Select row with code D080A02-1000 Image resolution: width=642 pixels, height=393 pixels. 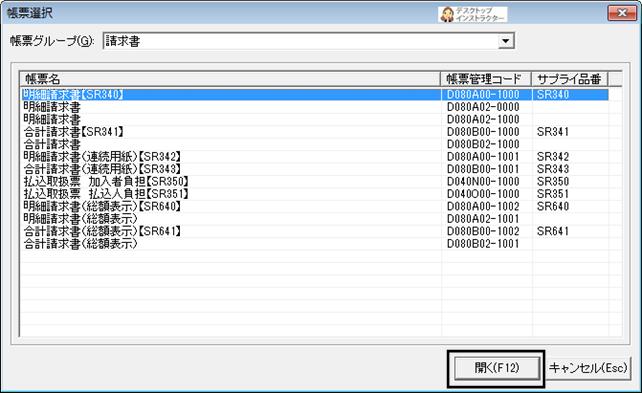314,120
